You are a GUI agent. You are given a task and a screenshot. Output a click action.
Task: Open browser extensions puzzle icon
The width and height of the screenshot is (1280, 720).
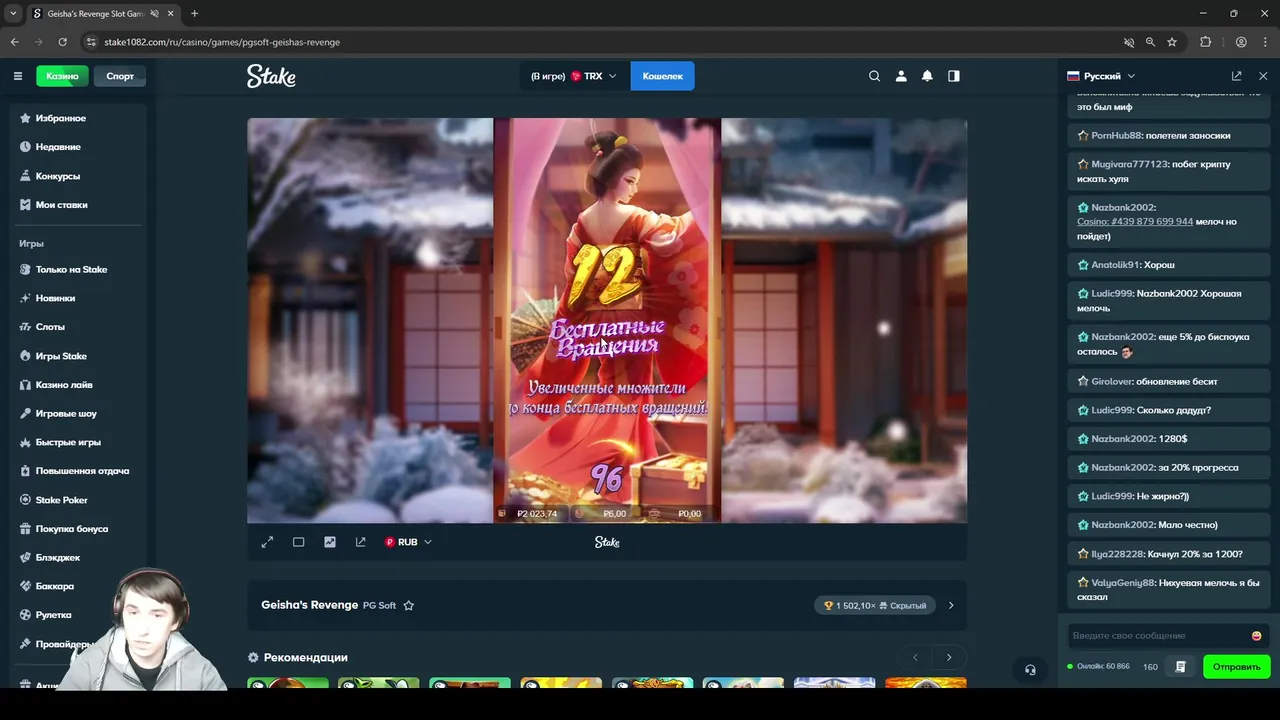(1205, 42)
